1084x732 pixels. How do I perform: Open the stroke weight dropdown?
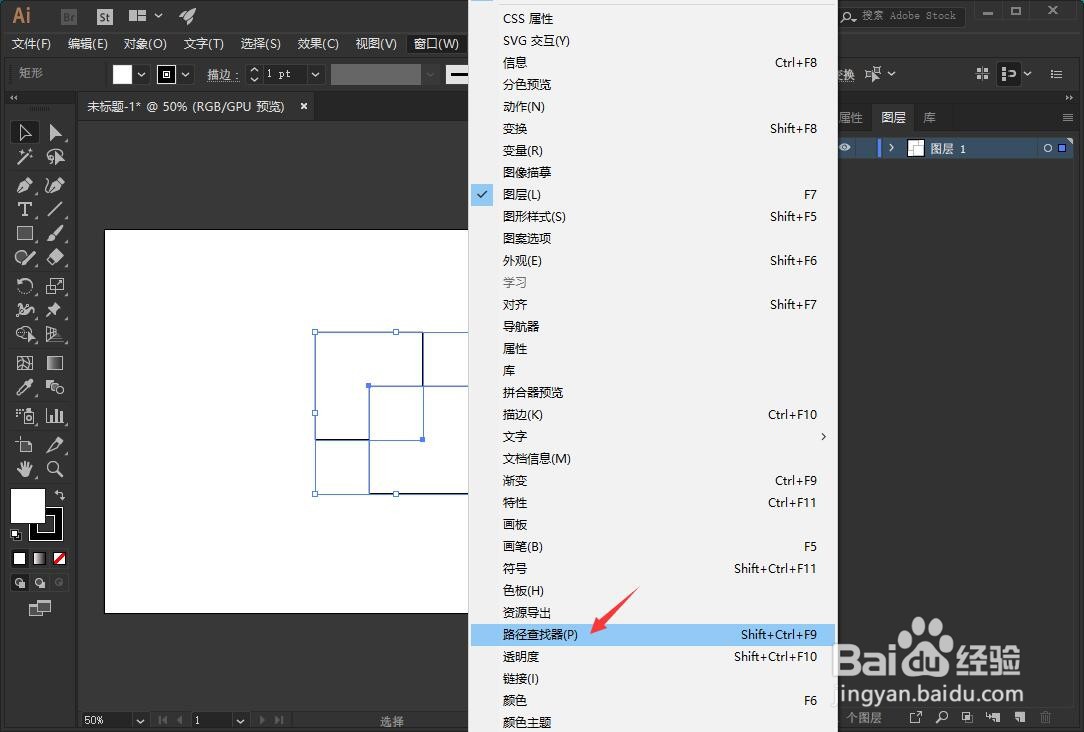[x=314, y=73]
